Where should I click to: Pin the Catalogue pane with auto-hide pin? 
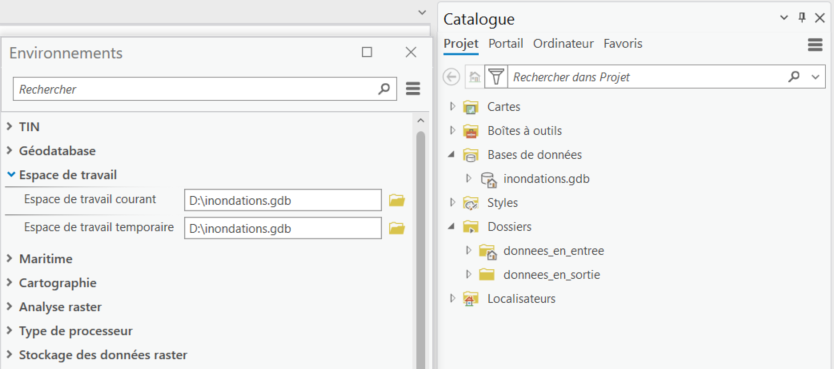(802, 18)
